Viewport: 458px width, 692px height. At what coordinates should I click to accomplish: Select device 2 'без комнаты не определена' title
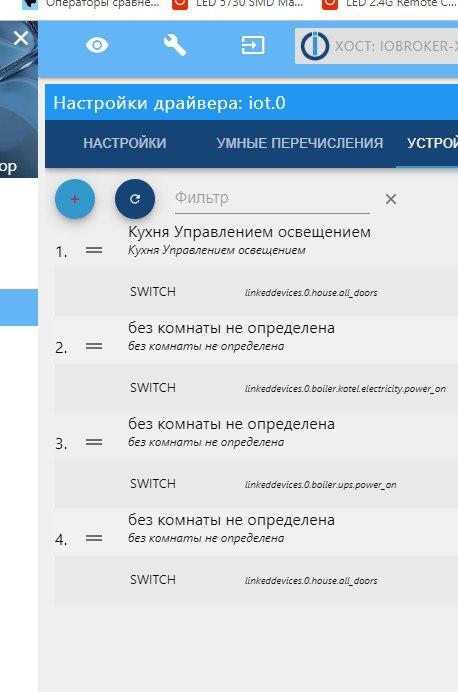click(x=231, y=328)
